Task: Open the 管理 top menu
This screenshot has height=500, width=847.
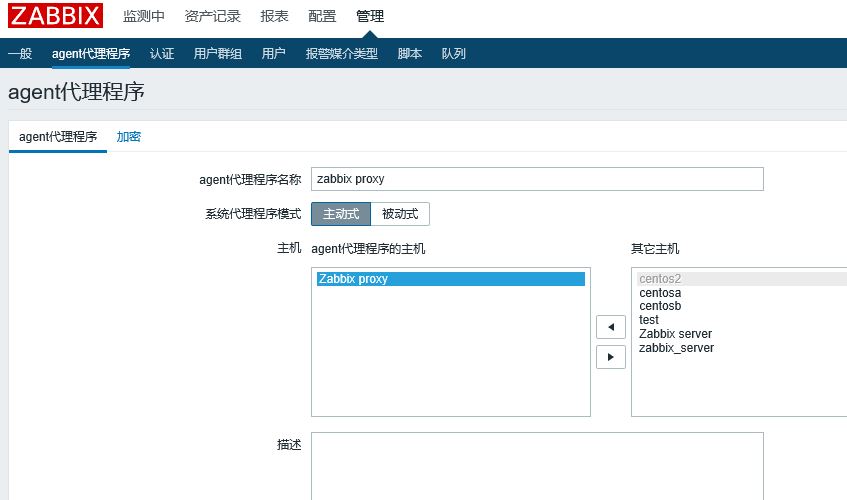Action: pos(370,16)
